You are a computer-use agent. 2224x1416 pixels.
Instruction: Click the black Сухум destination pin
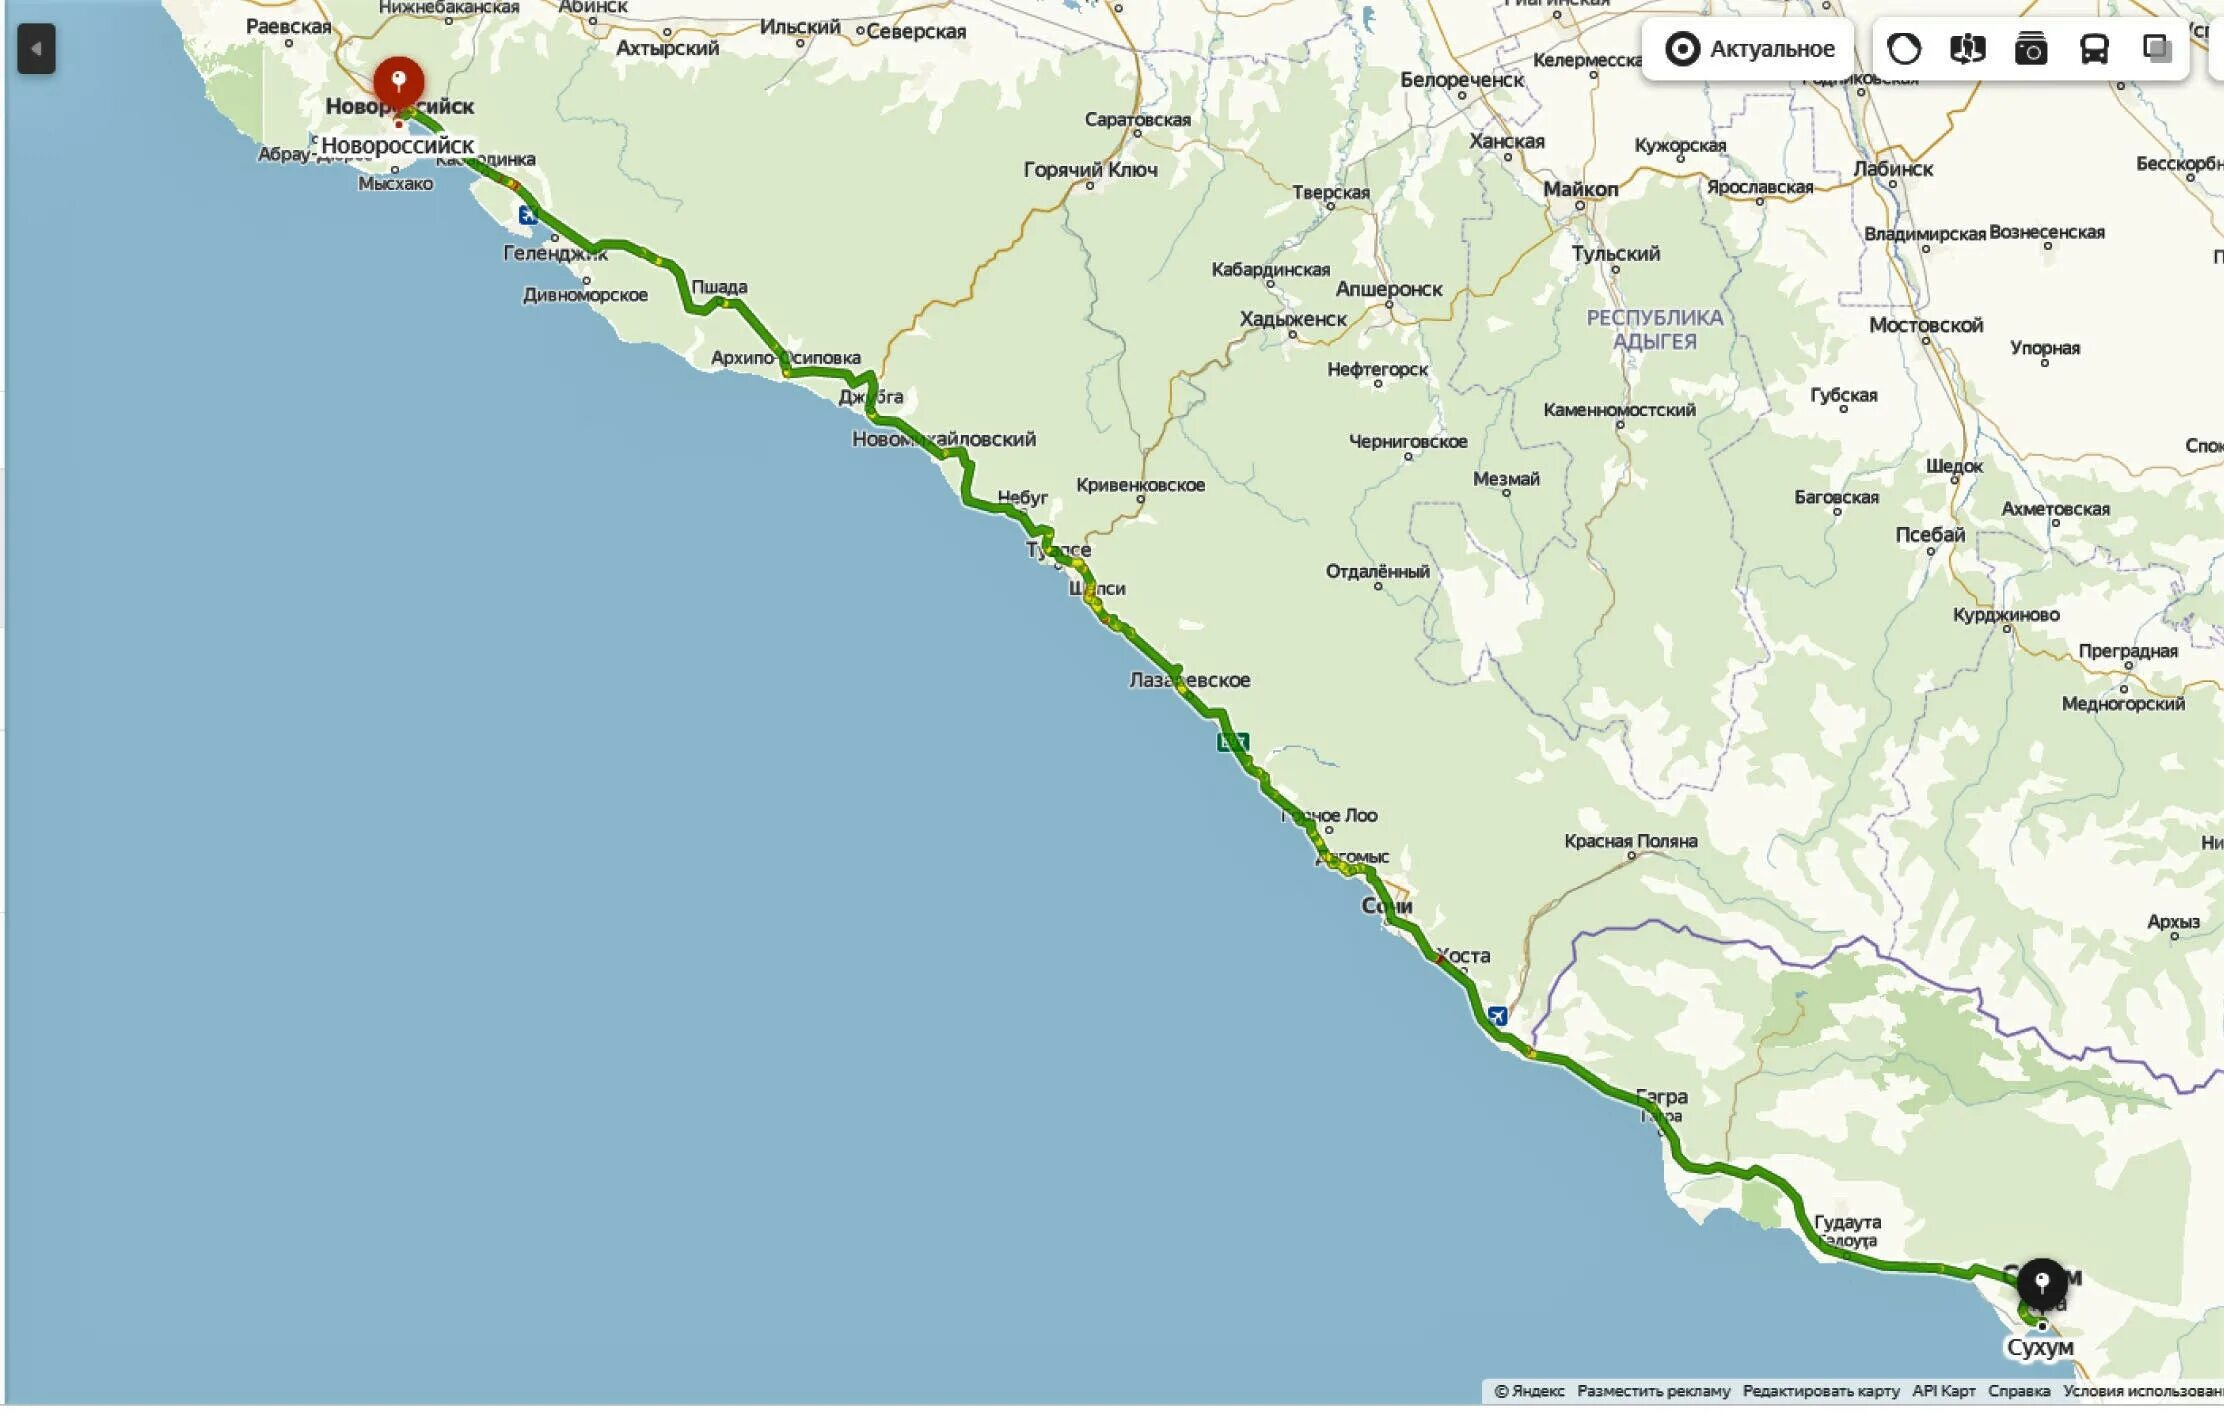(x=2041, y=1285)
